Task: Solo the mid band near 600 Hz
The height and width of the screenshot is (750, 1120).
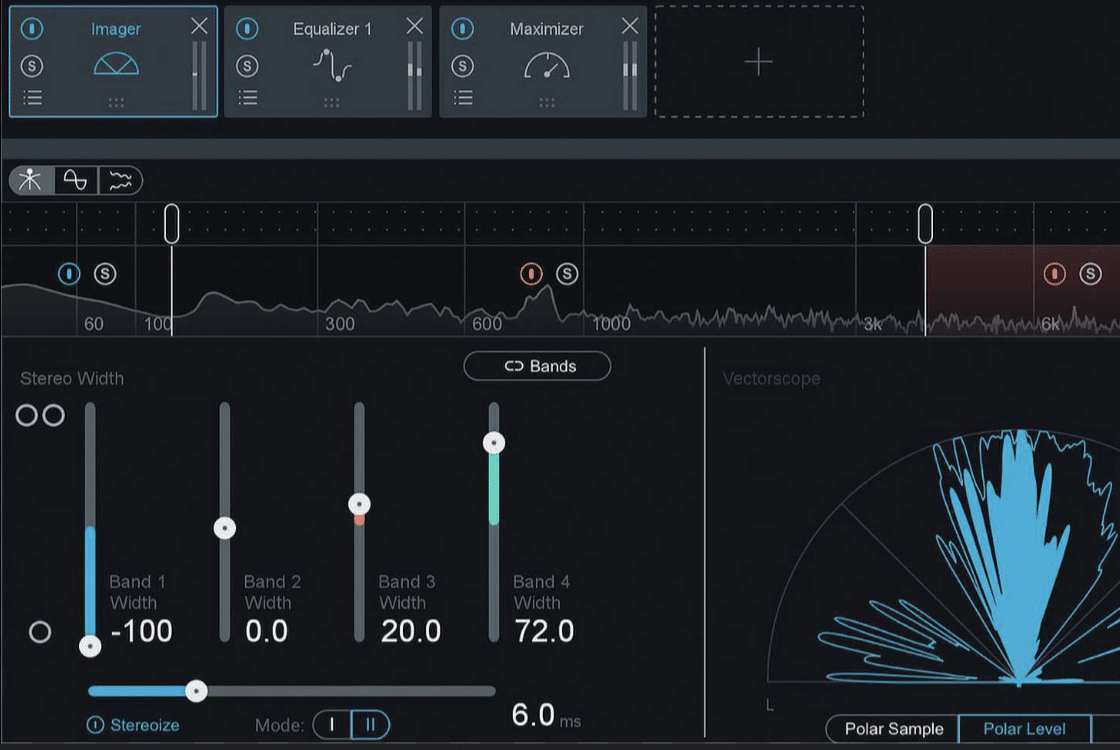Action: (x=567, y=274)
